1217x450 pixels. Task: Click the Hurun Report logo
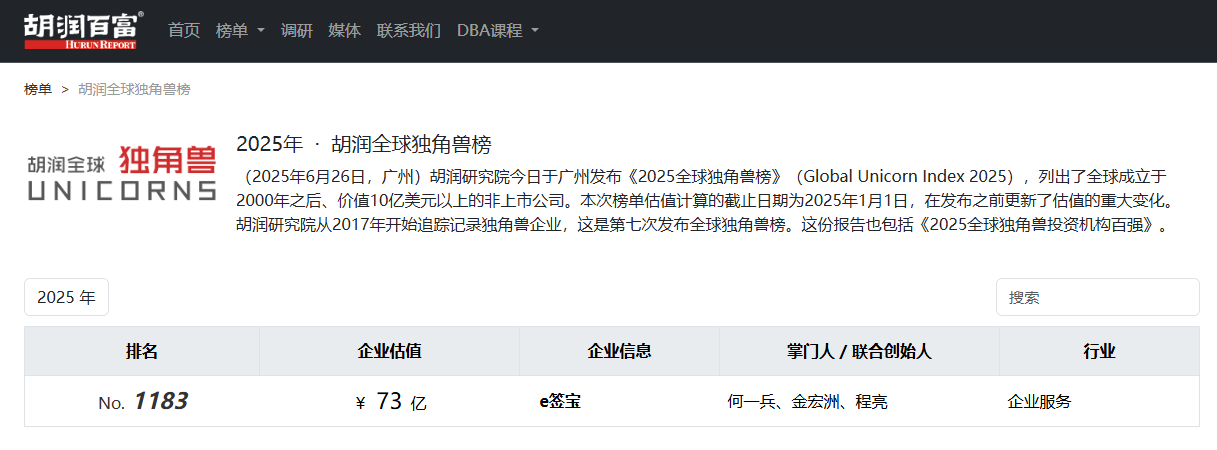[x=83, y=30]
